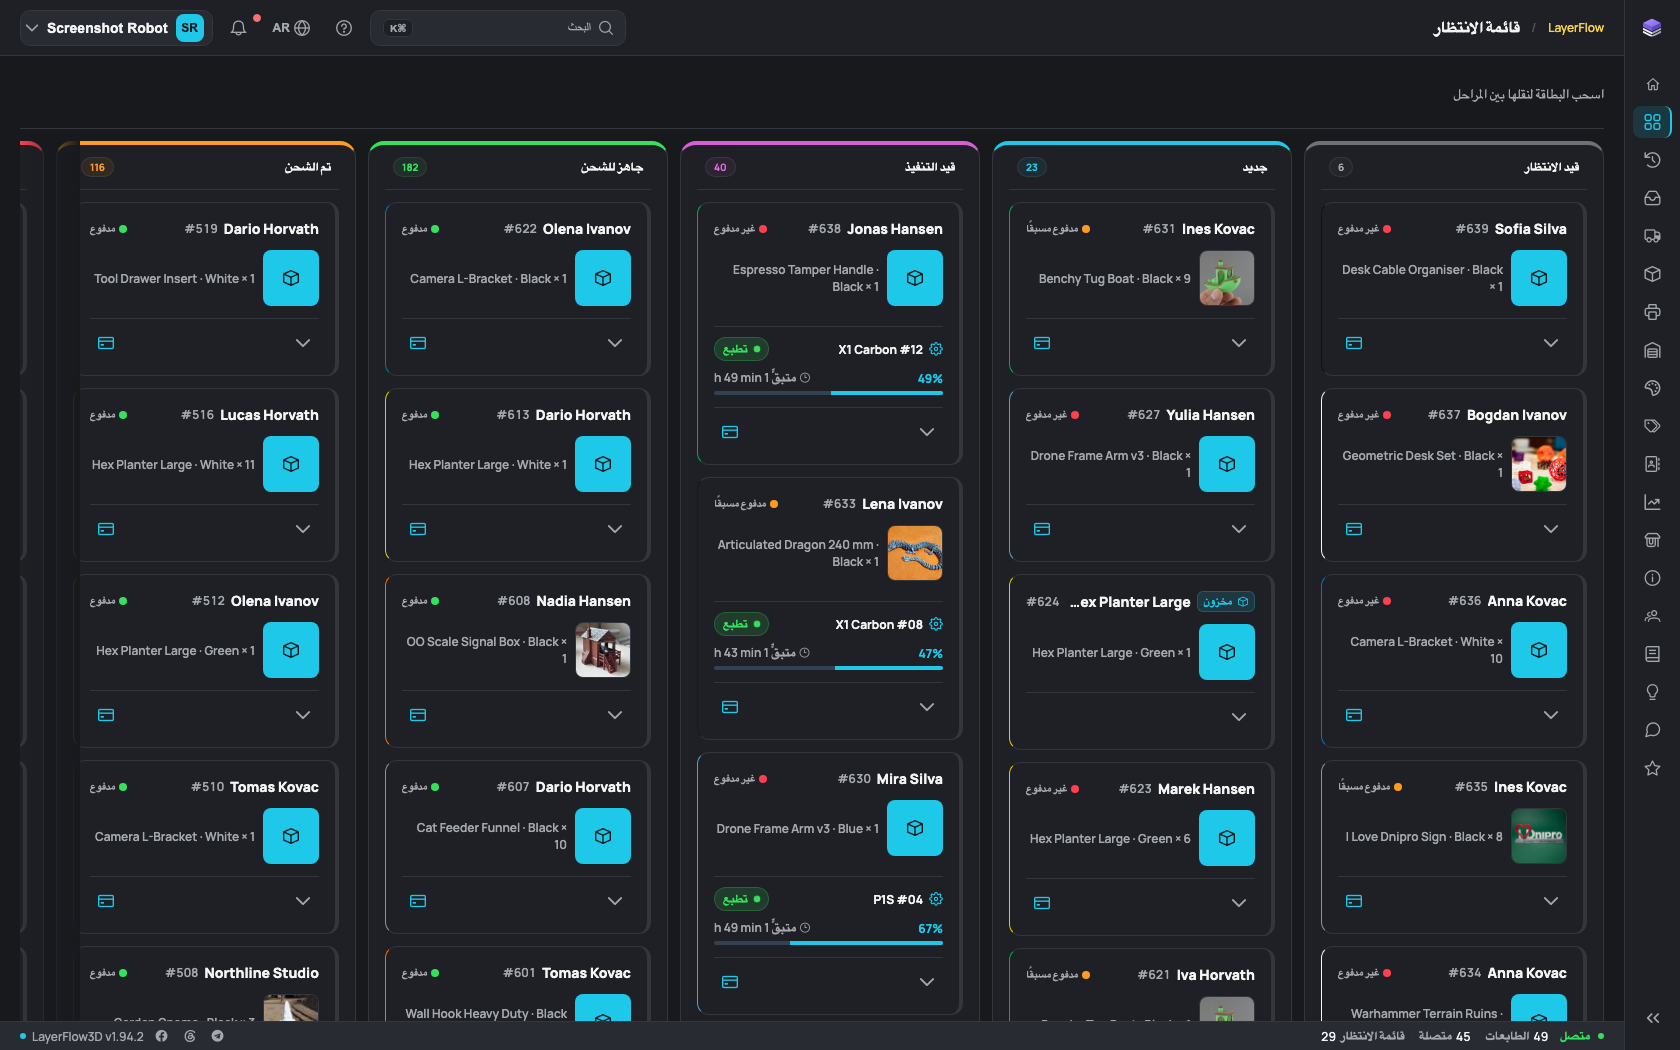Click the 67% progress bar on order #630
This screenshot has height=1050, width=1680.
828,943
